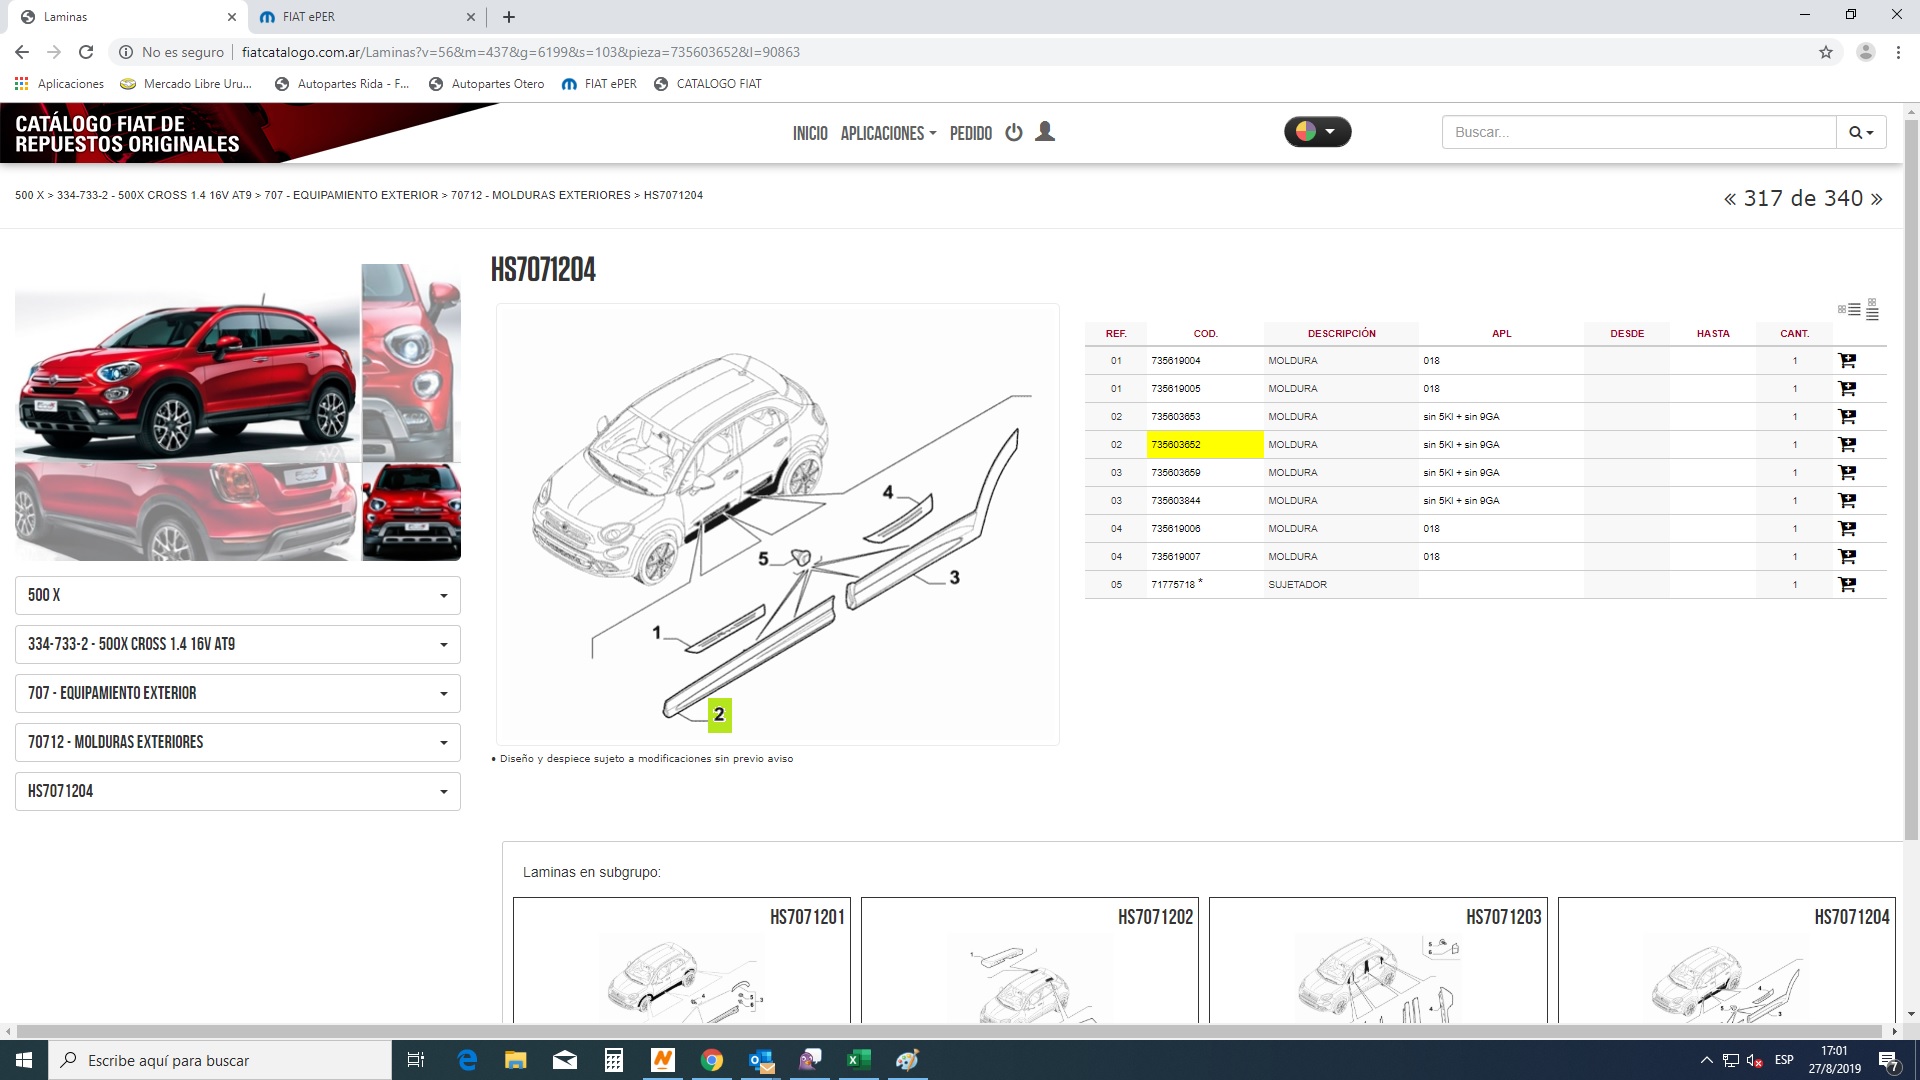
Task: Open Outlook from the taskbar
Action: click(761, 1060)
